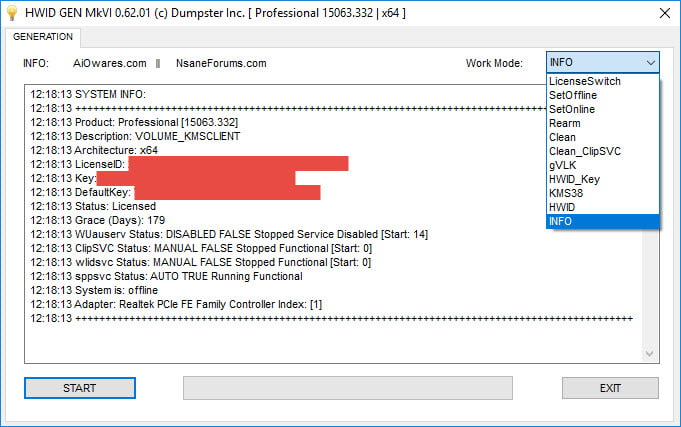The height and width of the screenshot is (427, 681).
Task: Close the HWID GEN window
Action: 664,13
